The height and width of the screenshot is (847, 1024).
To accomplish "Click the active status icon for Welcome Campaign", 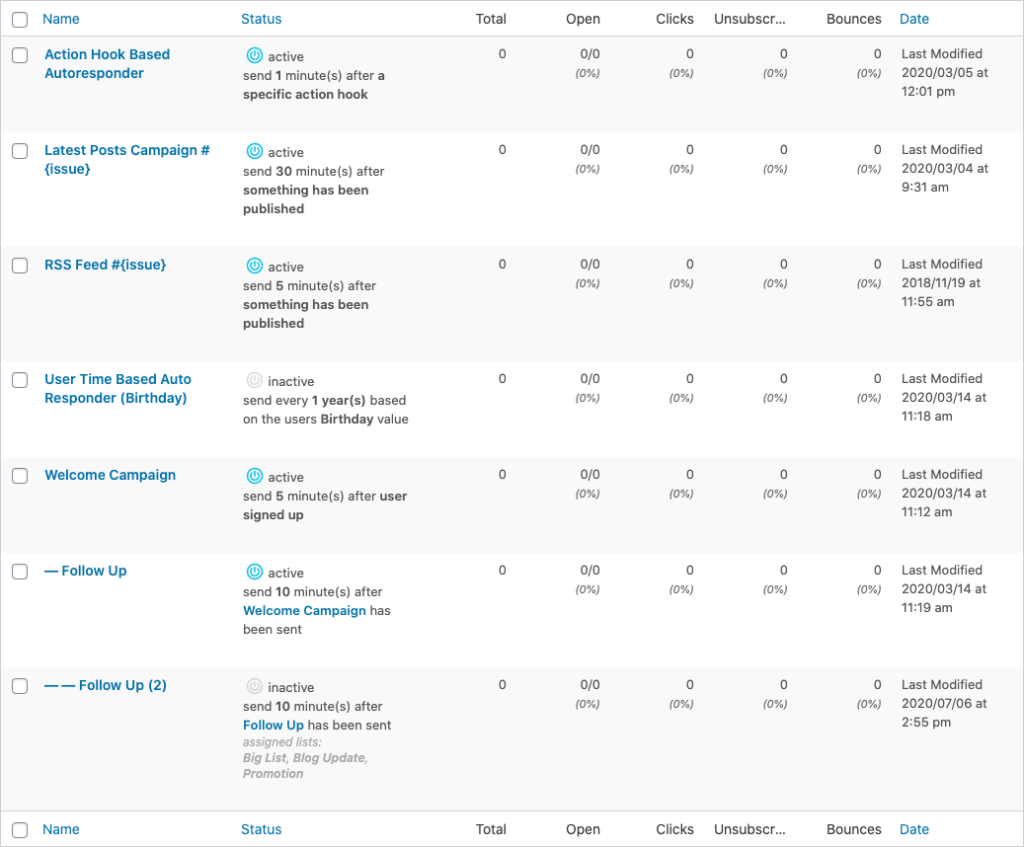I will [x=254, y=477].
